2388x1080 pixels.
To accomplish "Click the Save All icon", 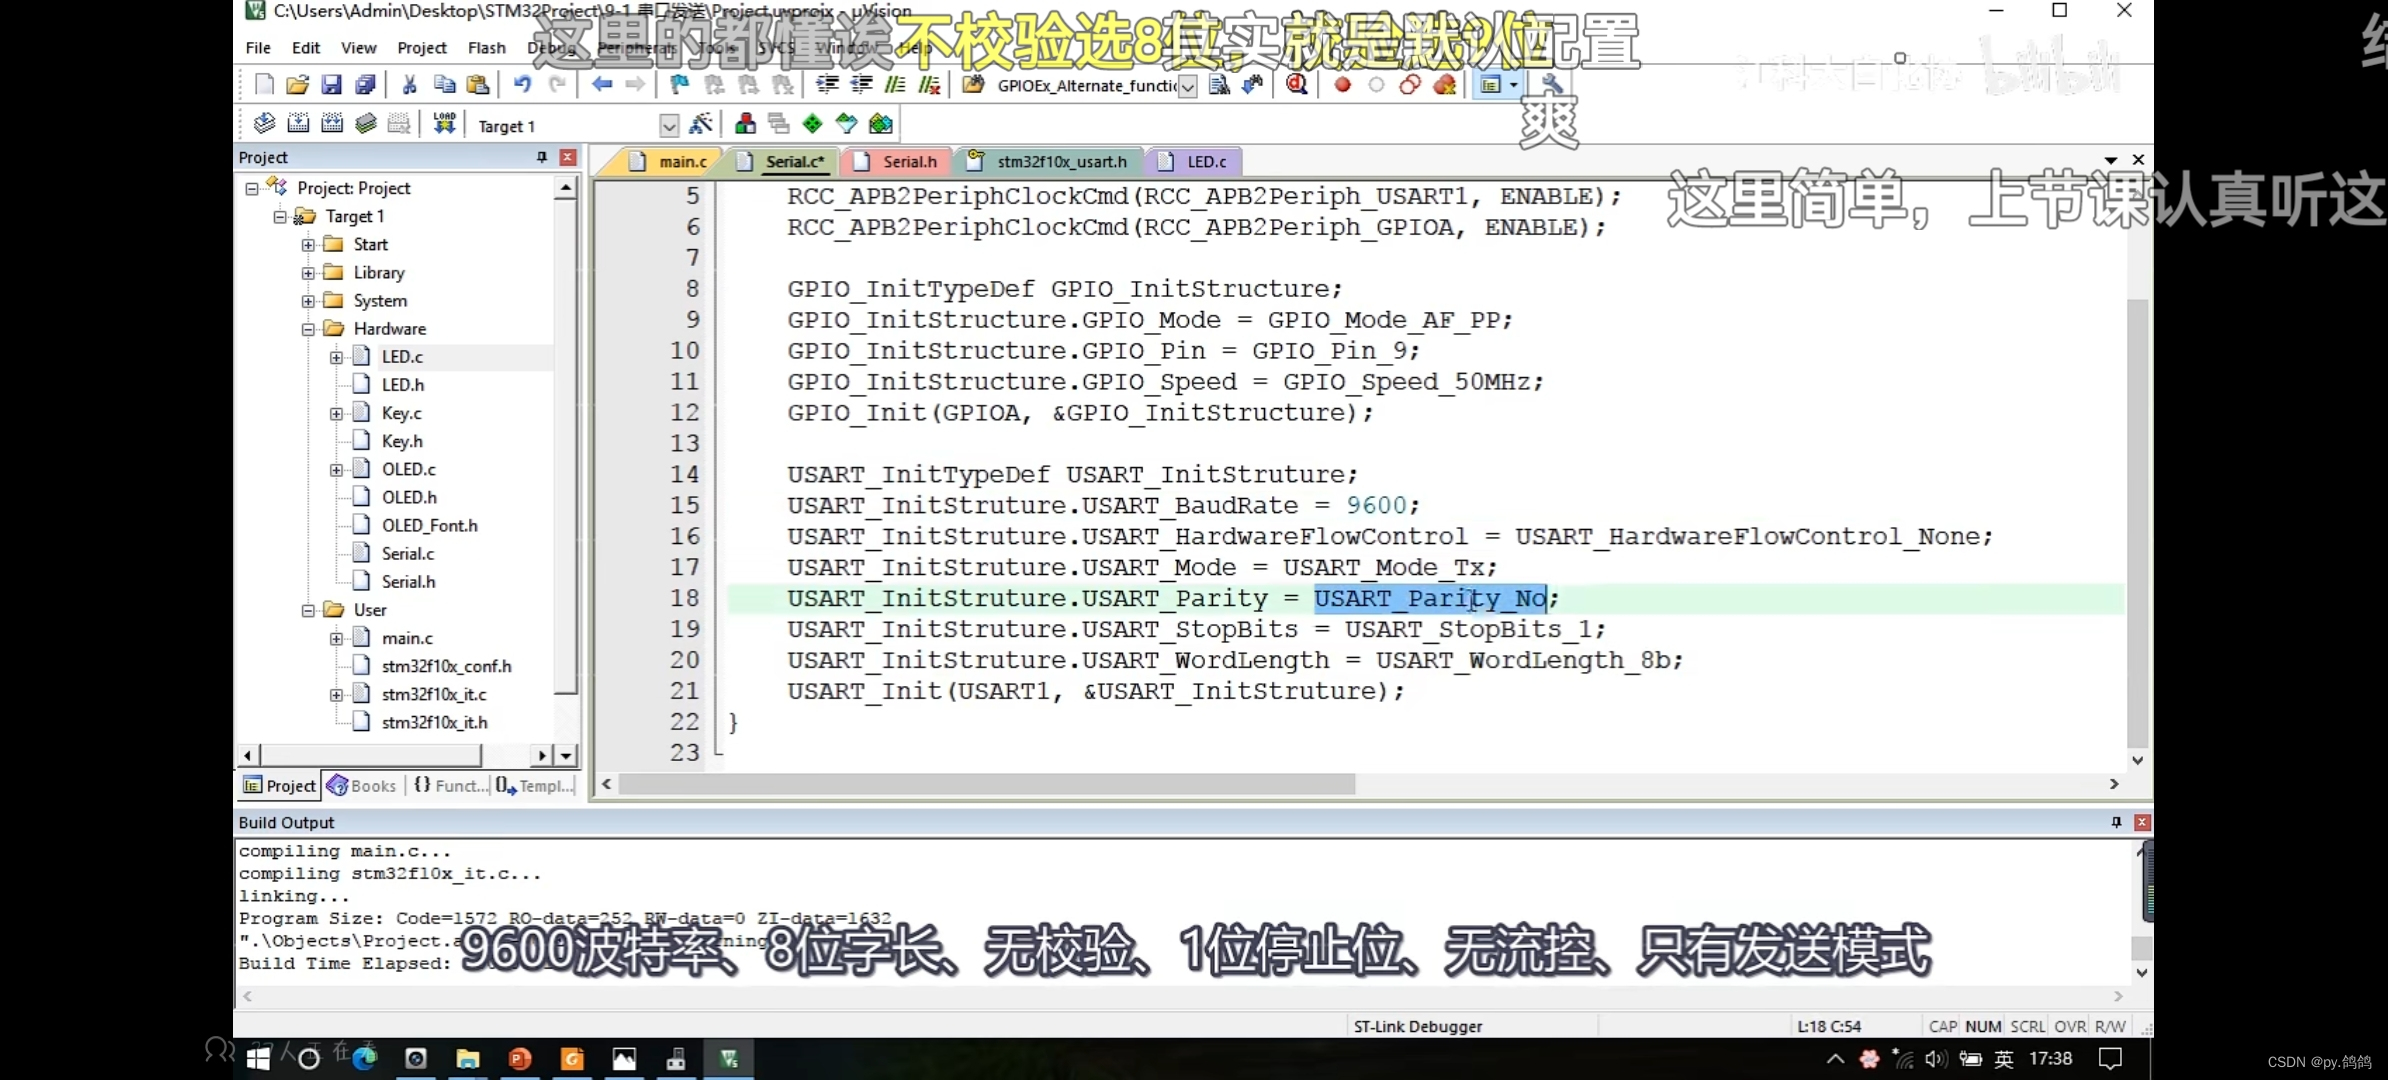I will click(366, 85).
